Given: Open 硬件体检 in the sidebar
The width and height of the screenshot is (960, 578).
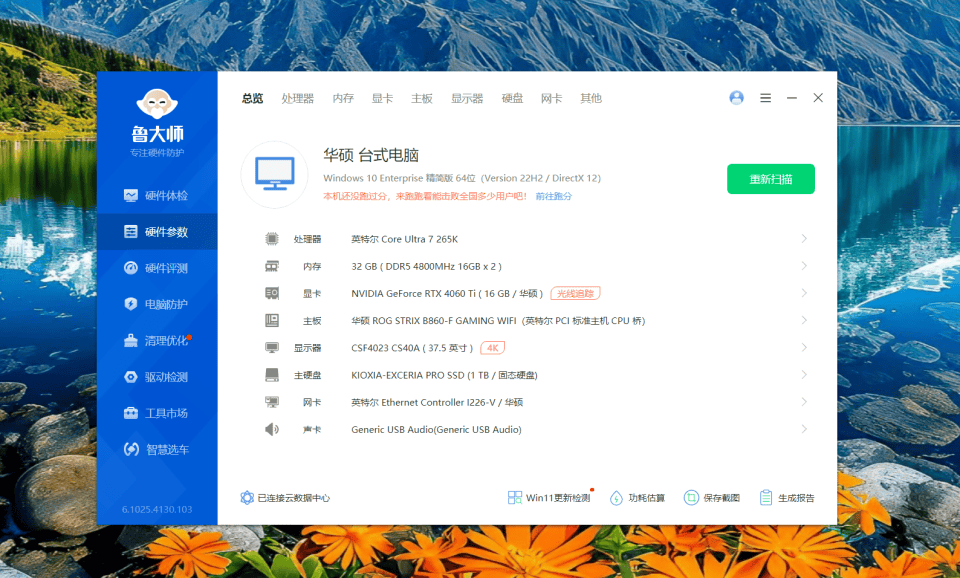Looking at the screenshot, I should pos(157,196).
